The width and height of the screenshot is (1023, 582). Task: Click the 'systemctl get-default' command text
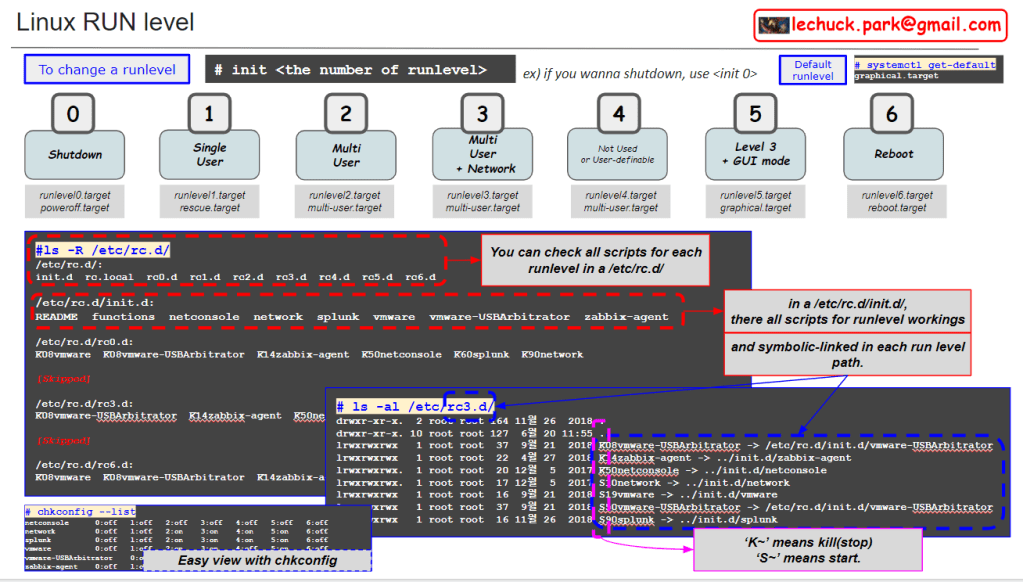click(x=929, y=64)
